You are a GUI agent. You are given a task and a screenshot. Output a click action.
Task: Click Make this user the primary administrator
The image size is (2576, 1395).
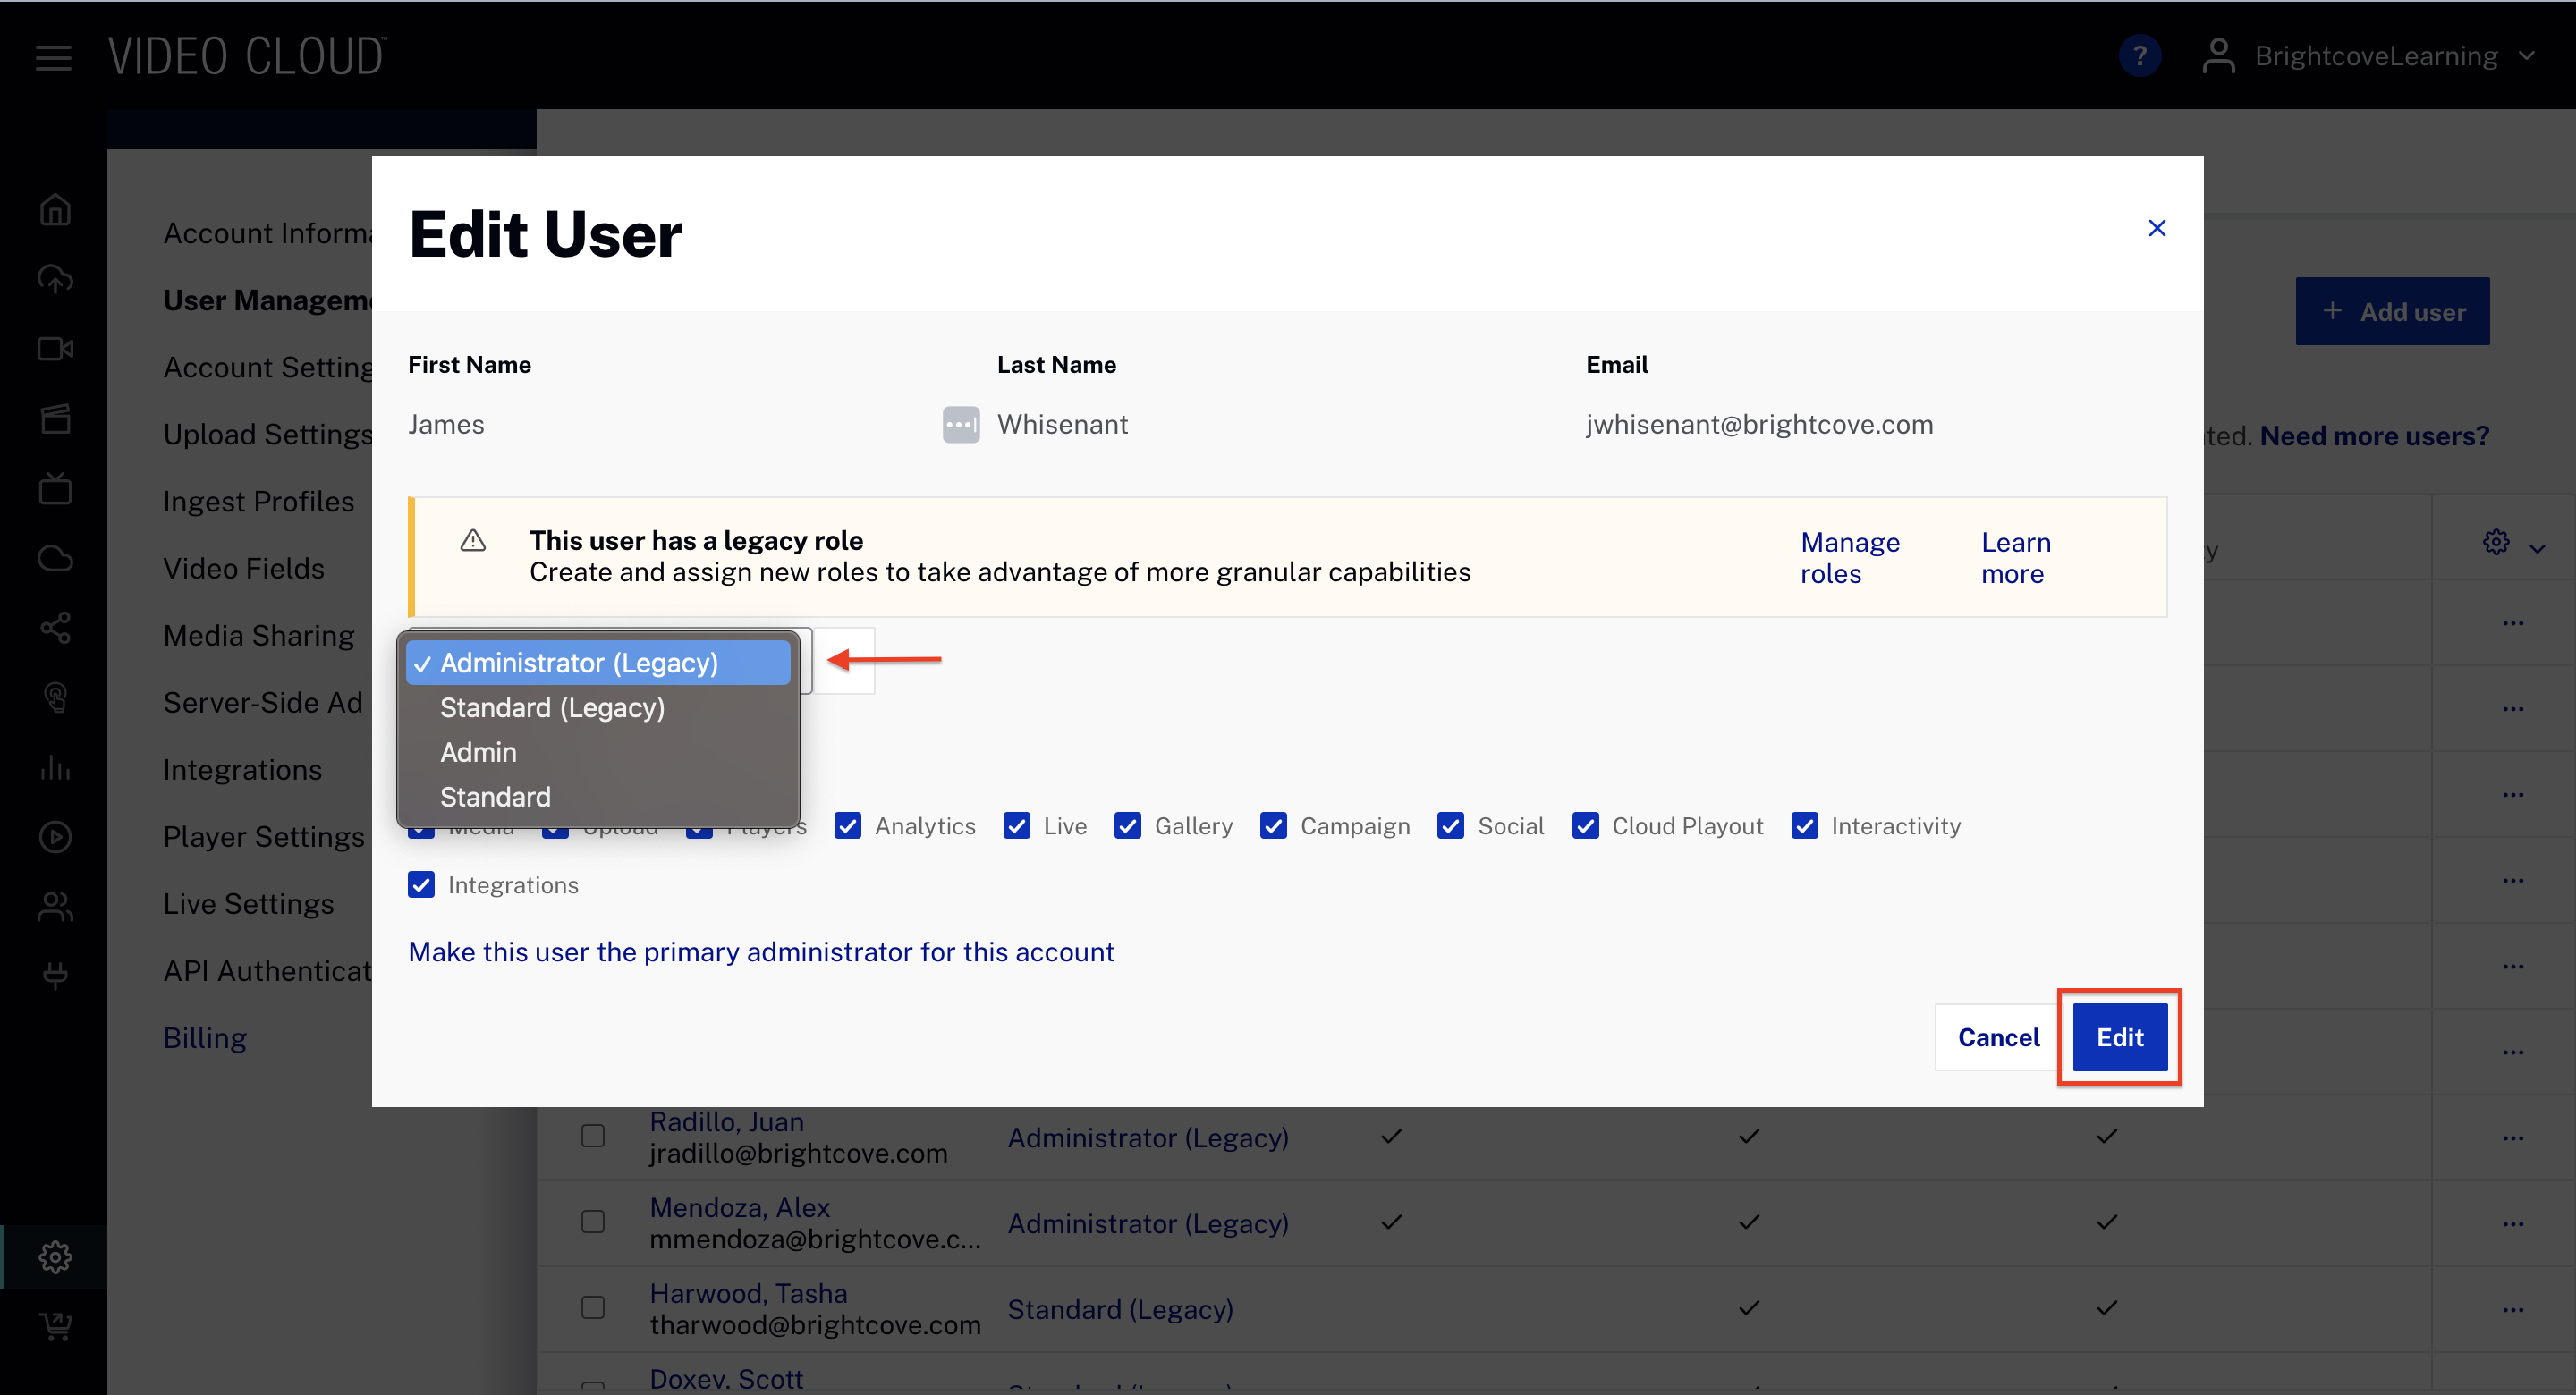click(x=760, y=951)
